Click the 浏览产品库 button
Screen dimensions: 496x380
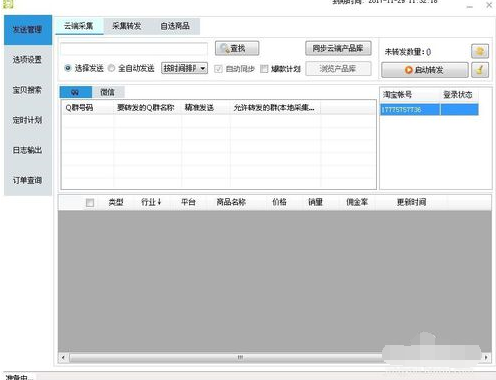(x=338, y=69)
